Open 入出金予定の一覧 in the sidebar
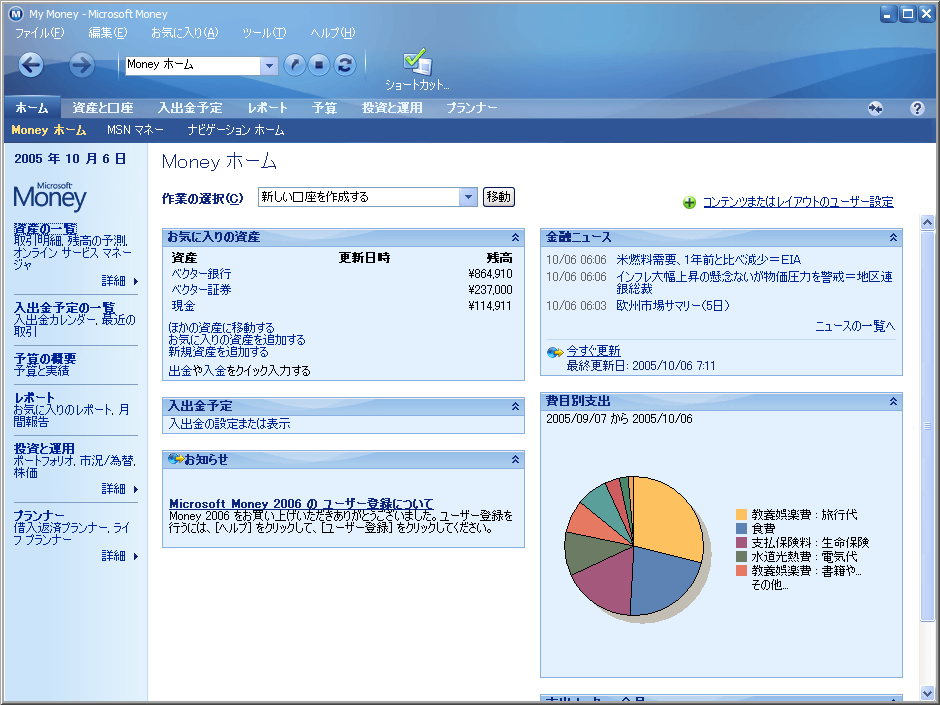The width and height of the screenshot is (940, 705). pos(64,308)
